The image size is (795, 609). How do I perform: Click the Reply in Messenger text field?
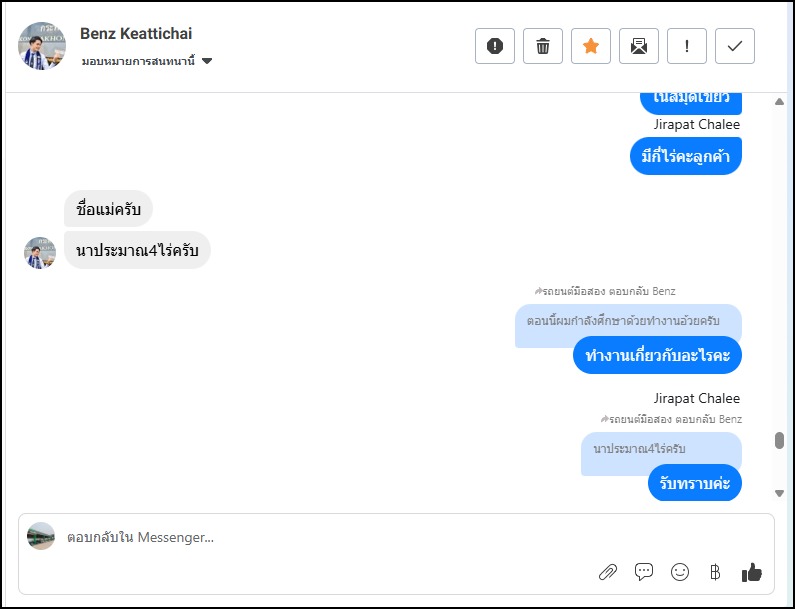(300, 537)
